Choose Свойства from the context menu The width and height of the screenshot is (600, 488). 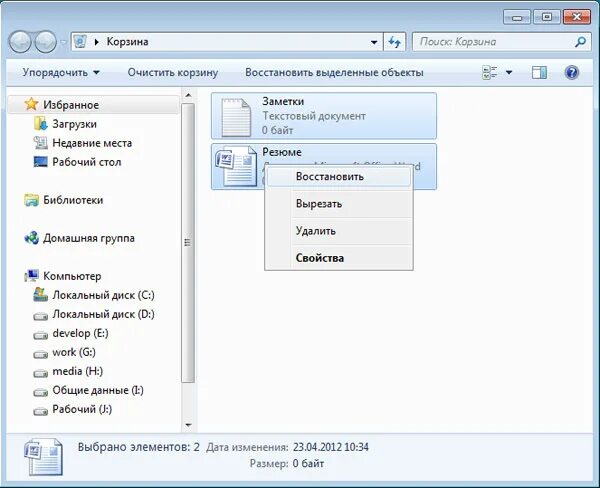(339, 258)
